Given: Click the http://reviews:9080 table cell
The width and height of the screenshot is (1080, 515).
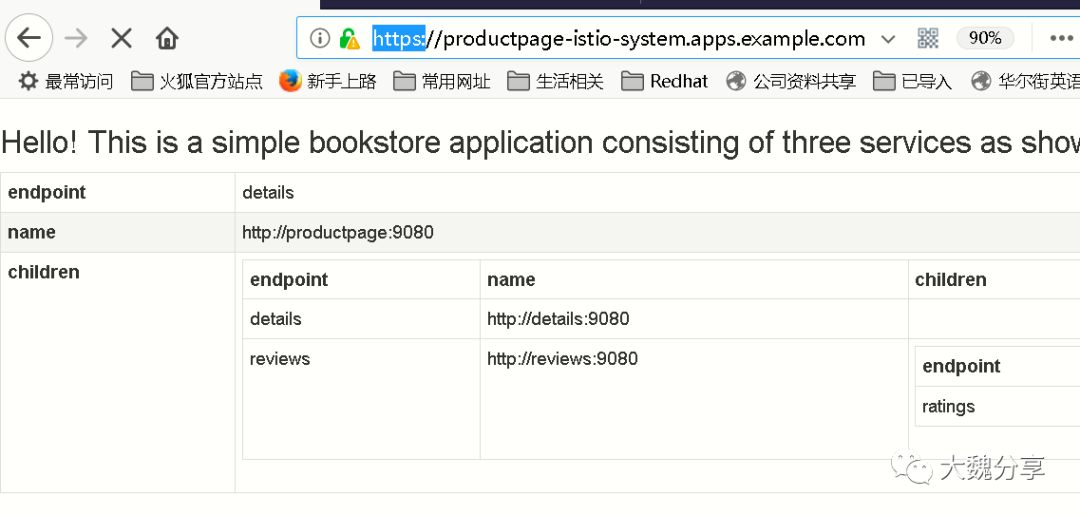Looking at the screenshot, I should tap(562, 359).
